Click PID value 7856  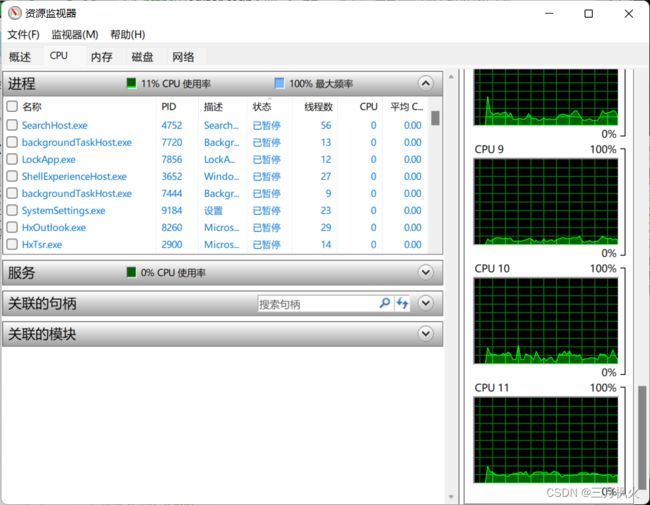pos(172,159)
